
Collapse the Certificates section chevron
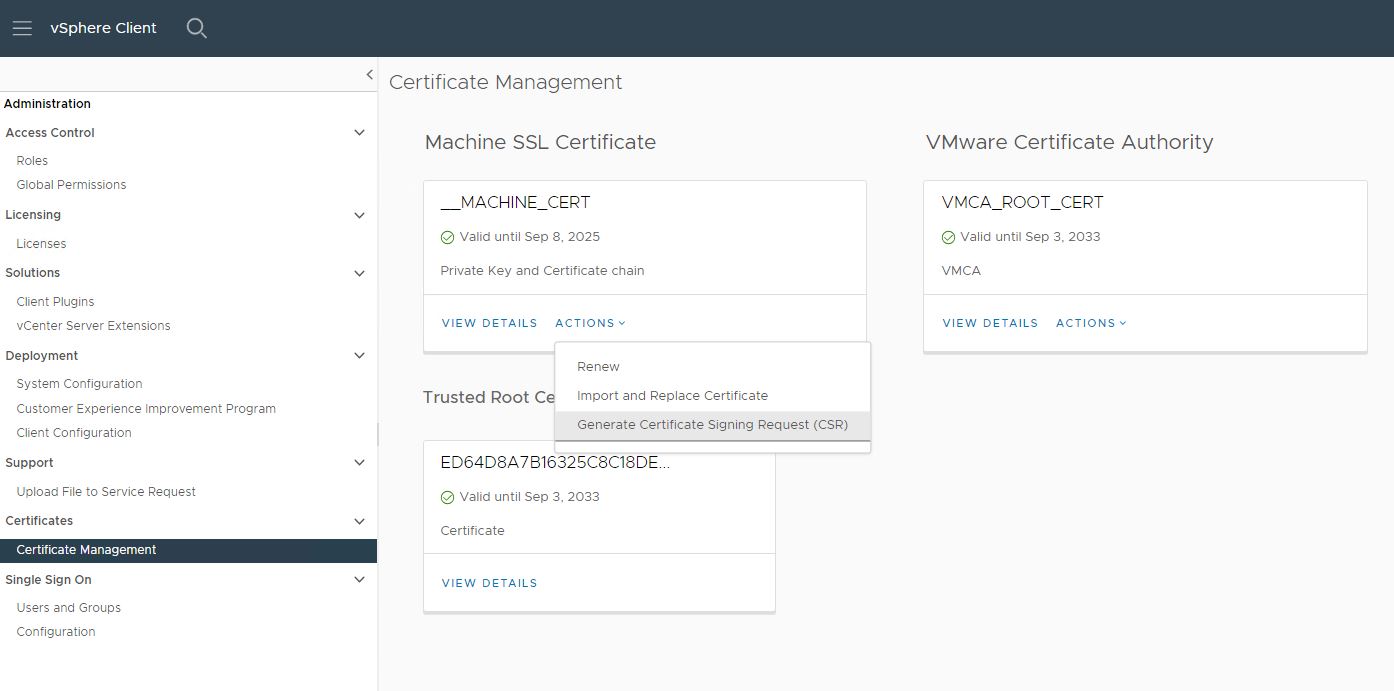pos(359,520)
